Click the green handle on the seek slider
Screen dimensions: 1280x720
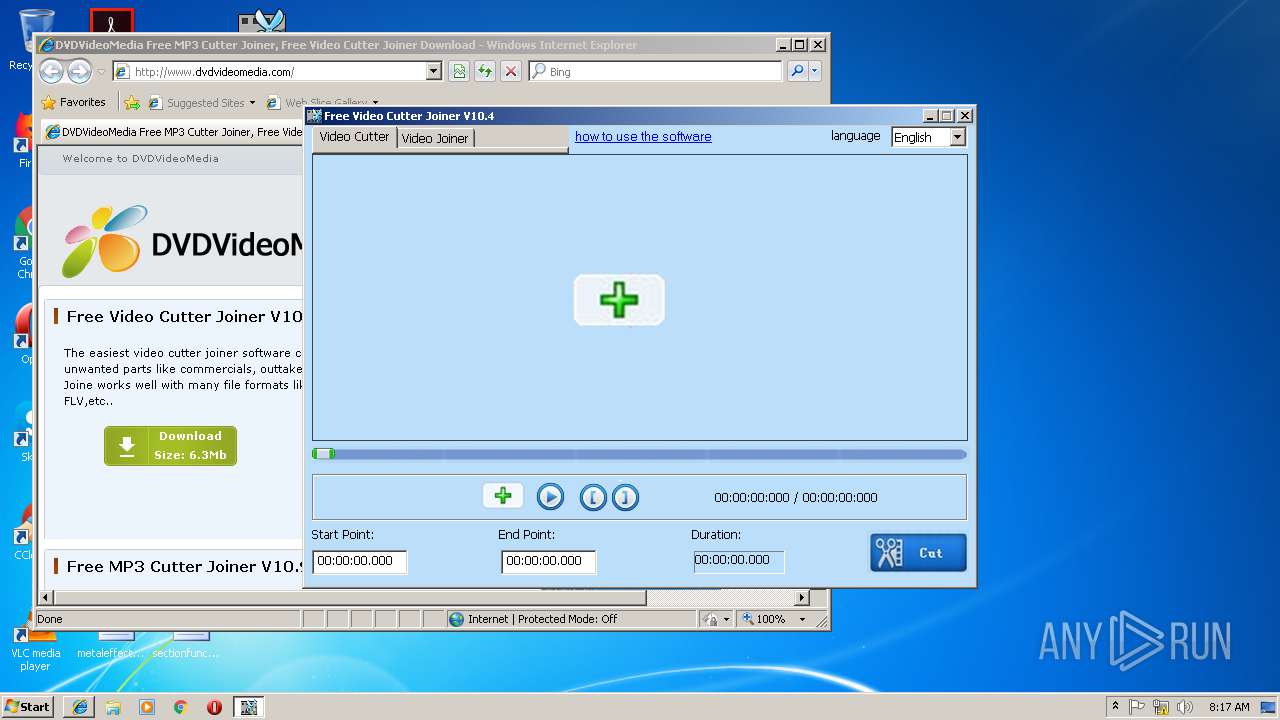pyautogui.click(x=324, y=454)
